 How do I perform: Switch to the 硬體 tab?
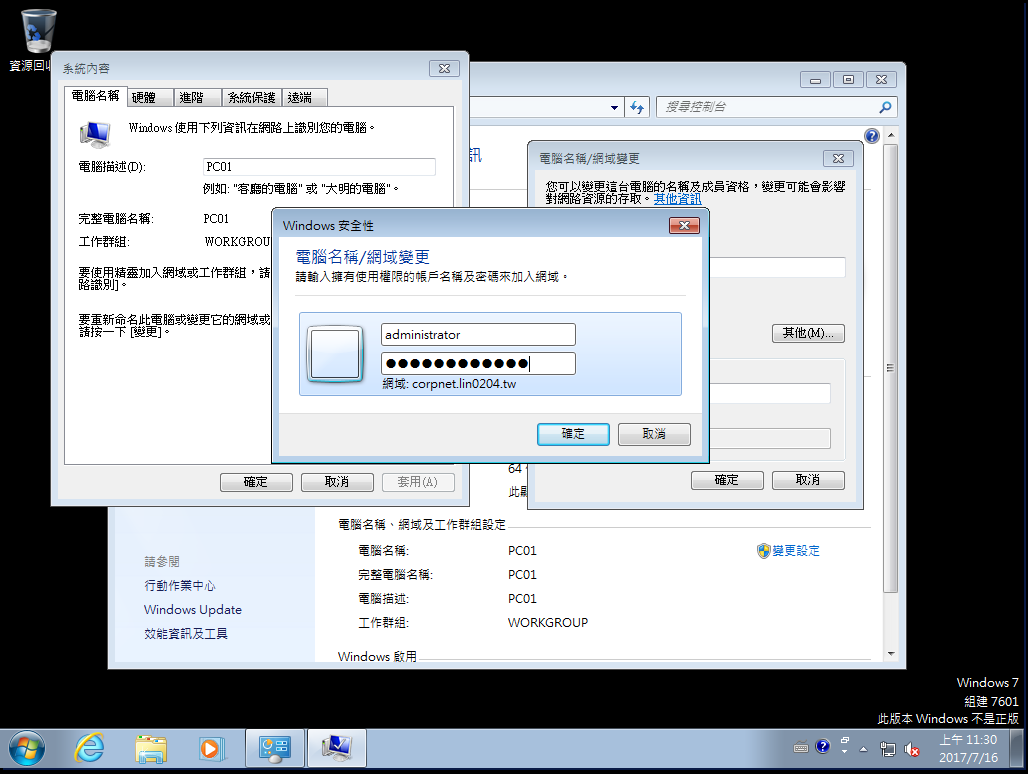(x=150, y=98)
